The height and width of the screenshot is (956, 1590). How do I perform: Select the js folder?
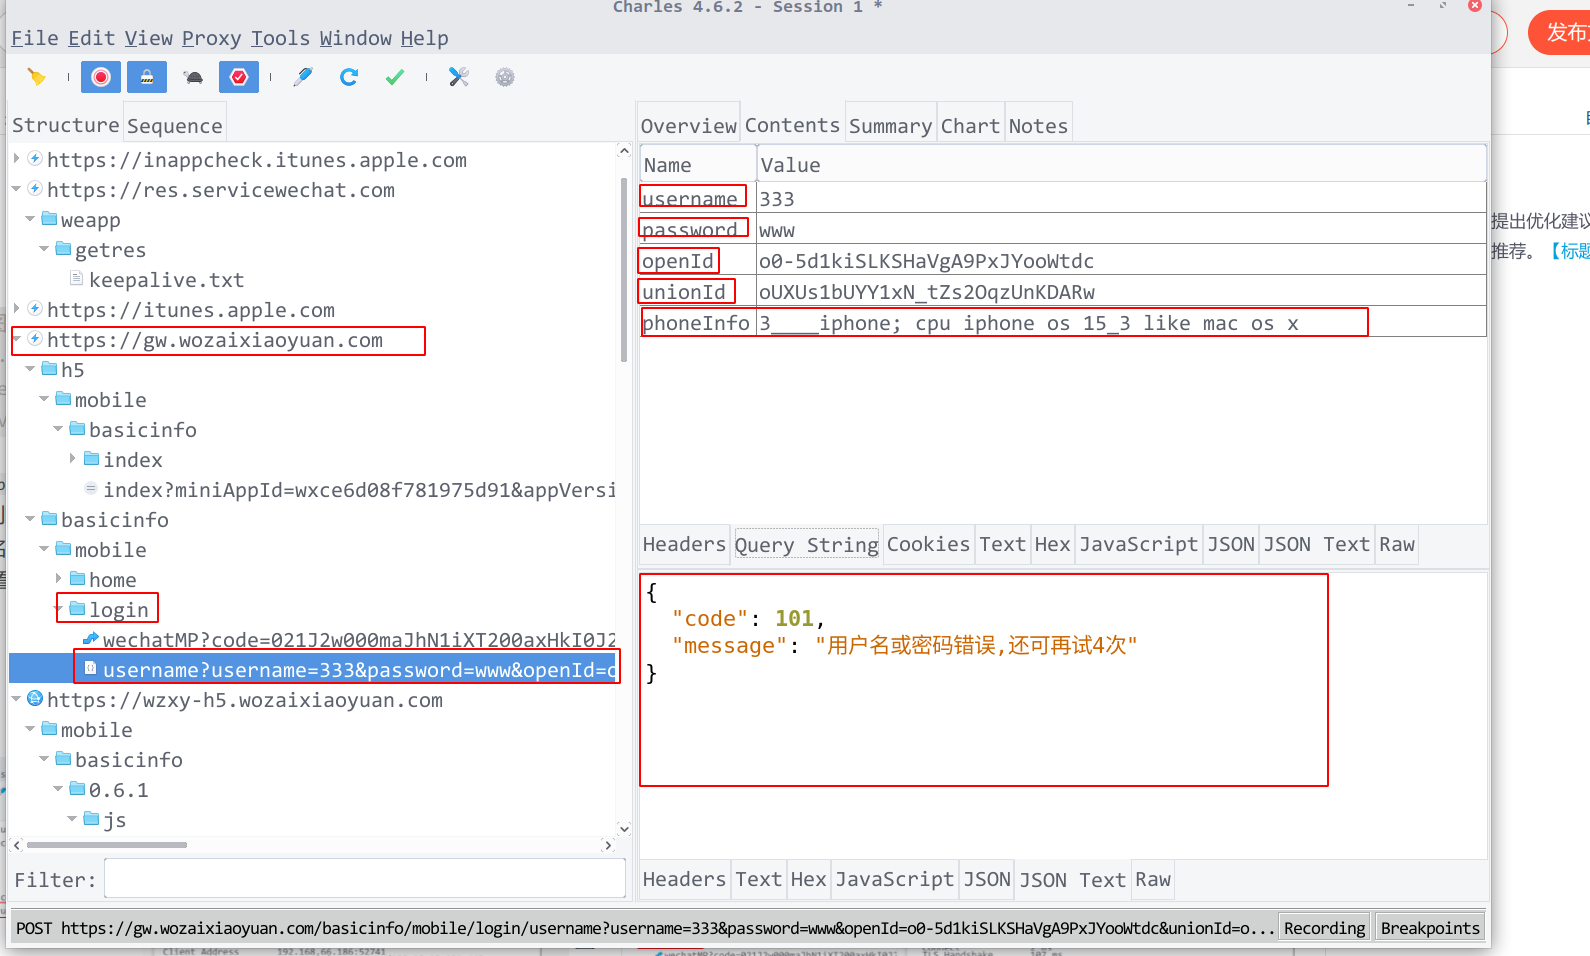[114, 820]
